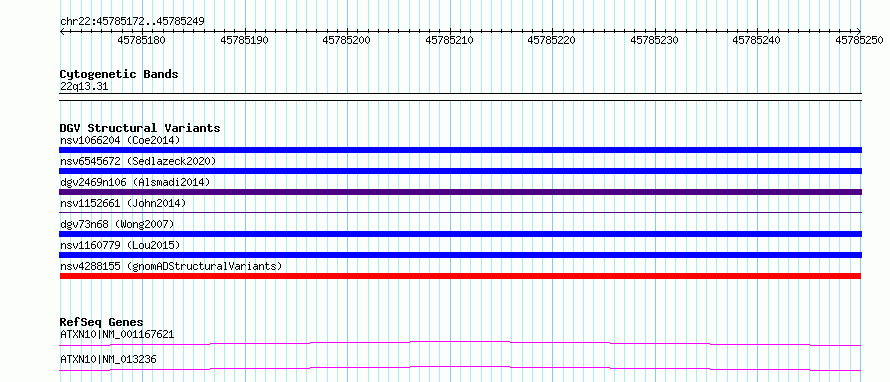Select ATXN10|NM_013236 transcript label

click(x=108, y=359)
